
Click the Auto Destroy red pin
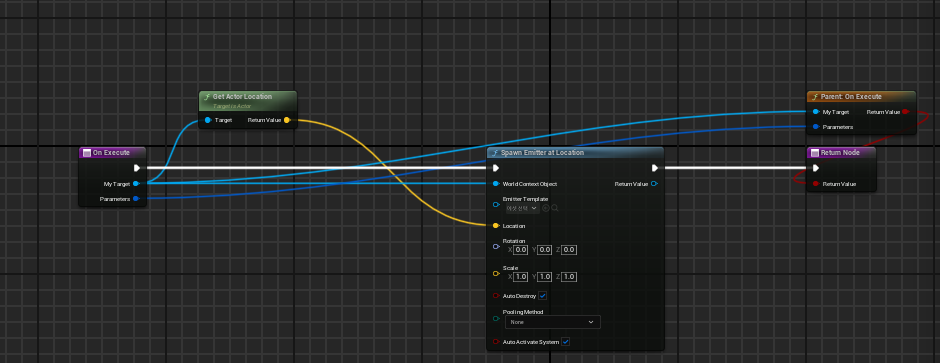point(496,296)
